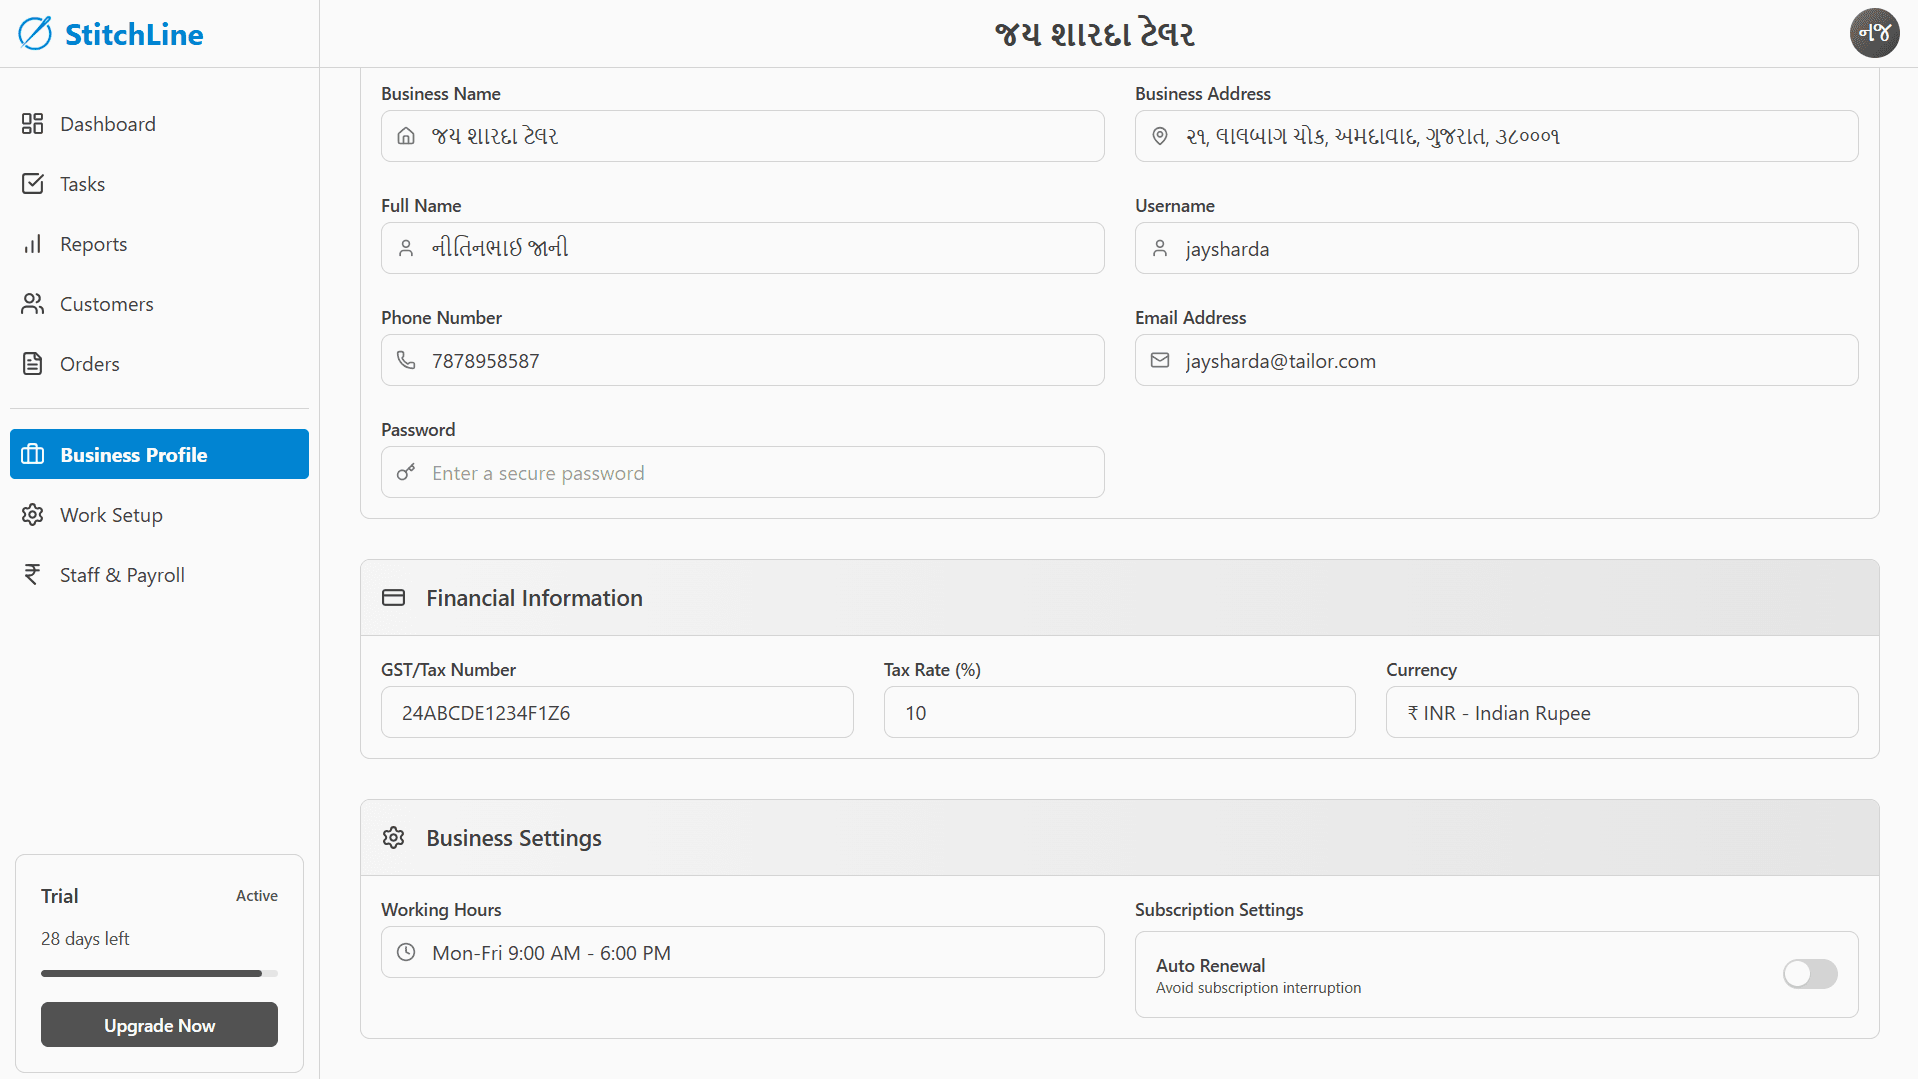Screen dimensions: 1918x1079
Task: Click the Trial Active badge
Action: tap(256, 895)
